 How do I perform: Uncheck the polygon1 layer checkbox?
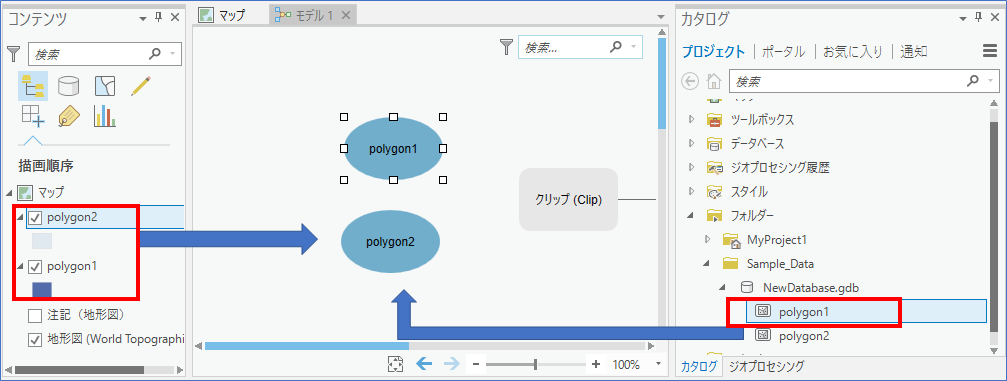35,266
